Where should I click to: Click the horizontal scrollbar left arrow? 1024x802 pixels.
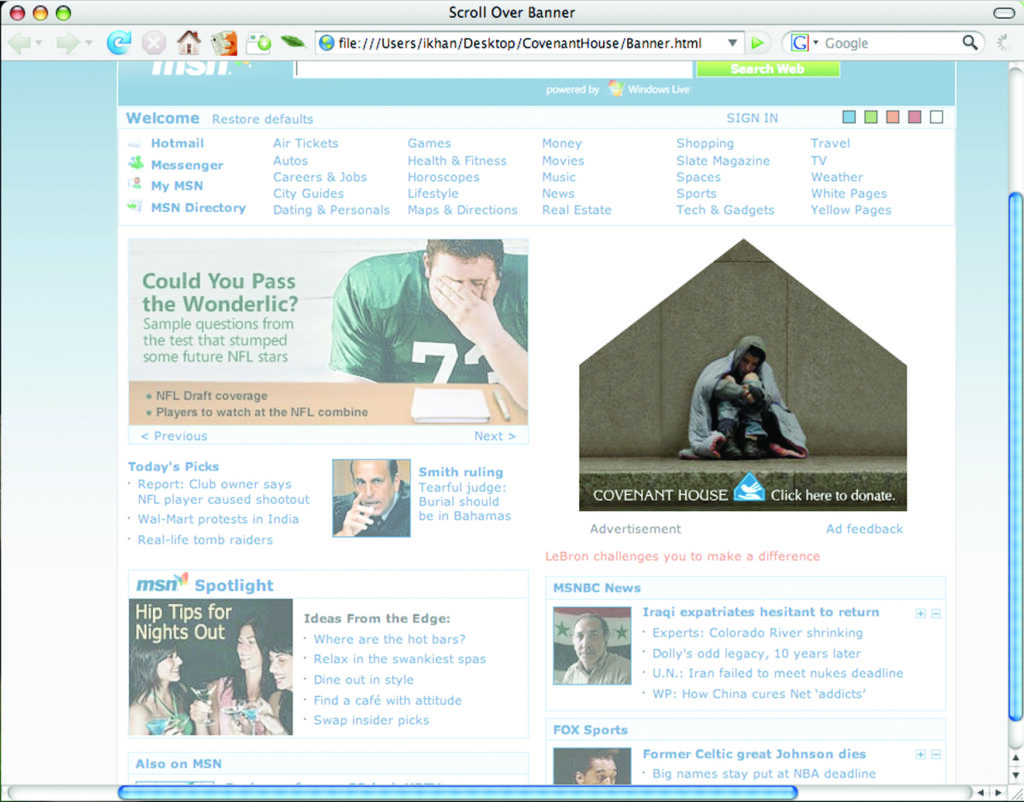980,792
